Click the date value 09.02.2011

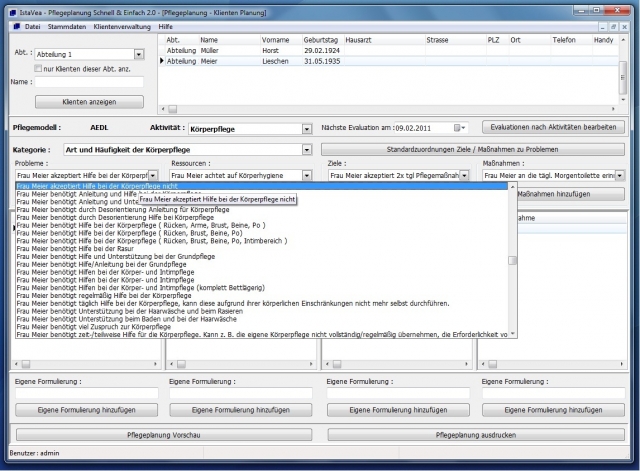coord(413,128)
